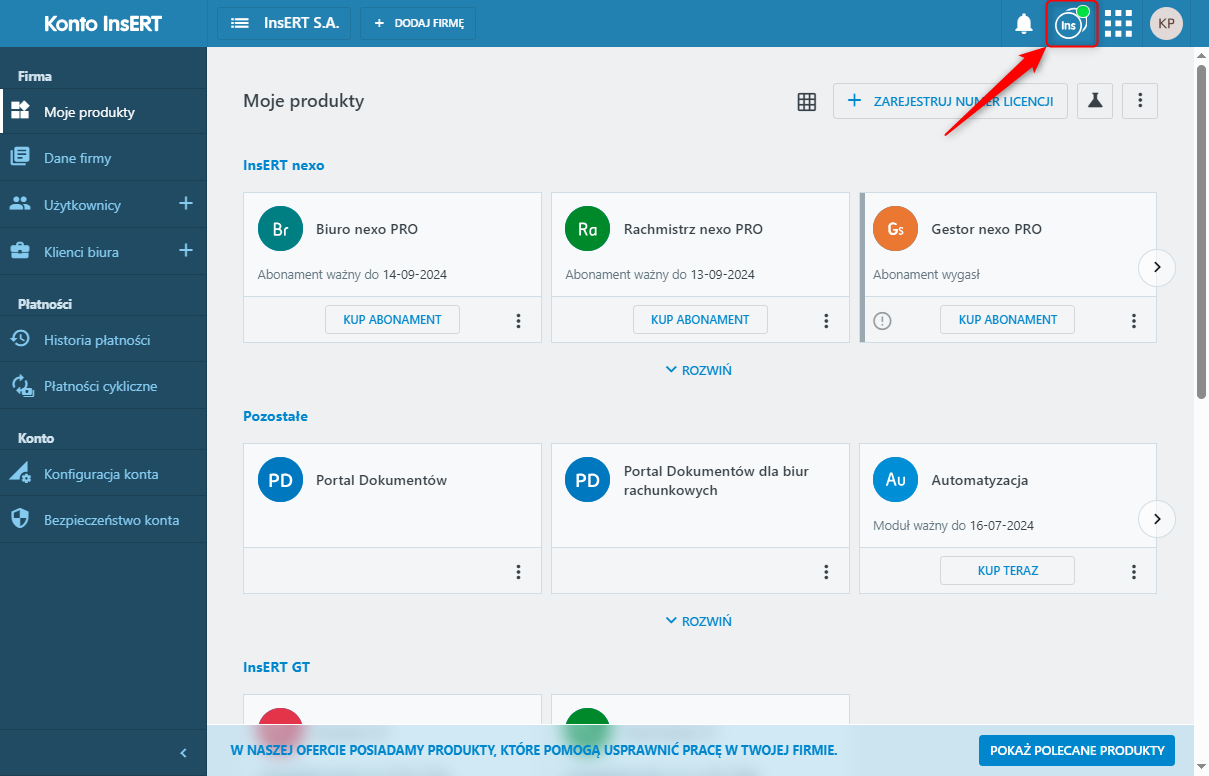Viewport: 1209px width, 776px height.
Task: Click the lab flask icon button
Action: pyautogui.click(x=1096, y=101)
